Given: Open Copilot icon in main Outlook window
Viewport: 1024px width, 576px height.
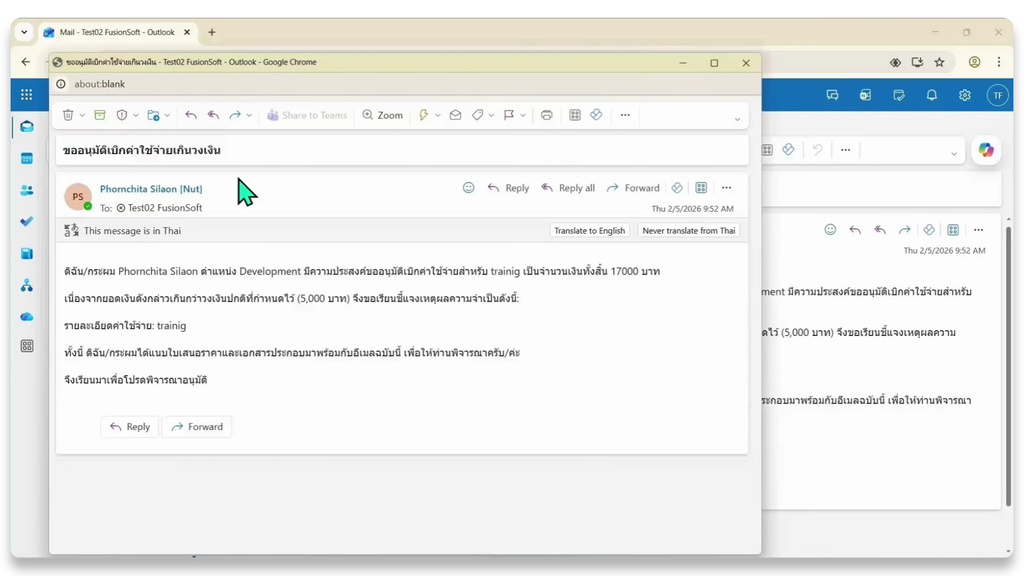Looking at the screenshot, I should tap(985, 150).
